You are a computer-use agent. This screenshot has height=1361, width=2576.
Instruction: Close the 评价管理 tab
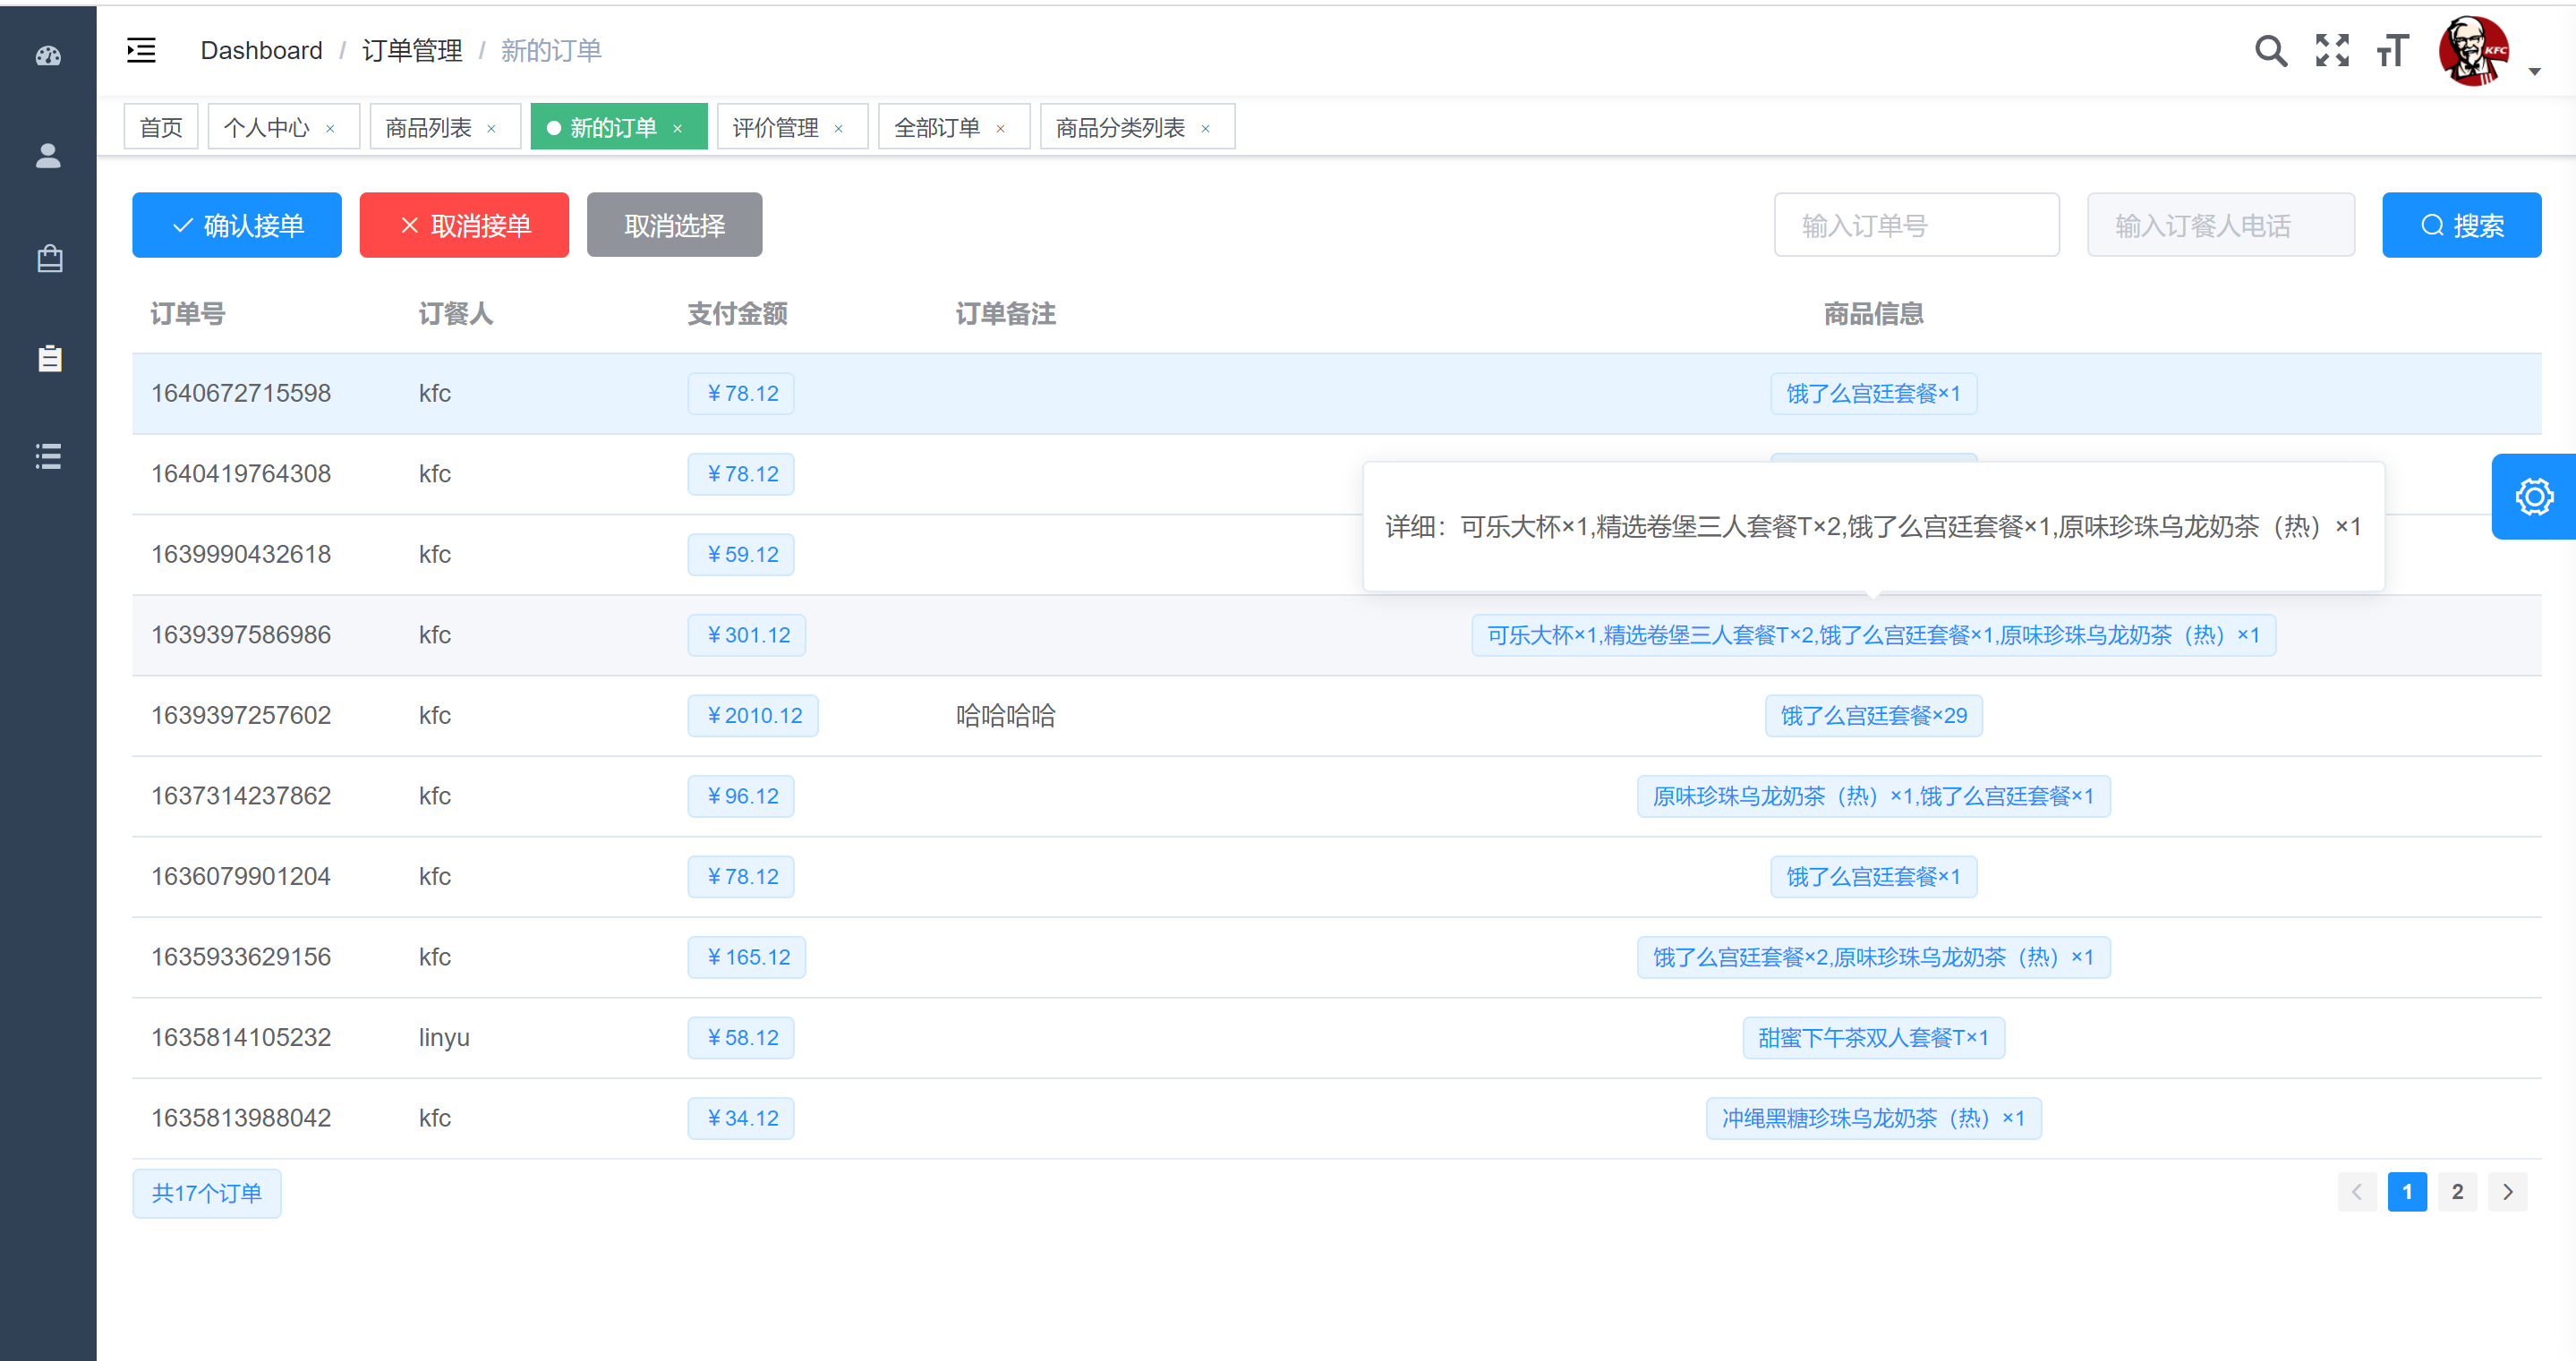pyautogui.click(x=839, y=129)
